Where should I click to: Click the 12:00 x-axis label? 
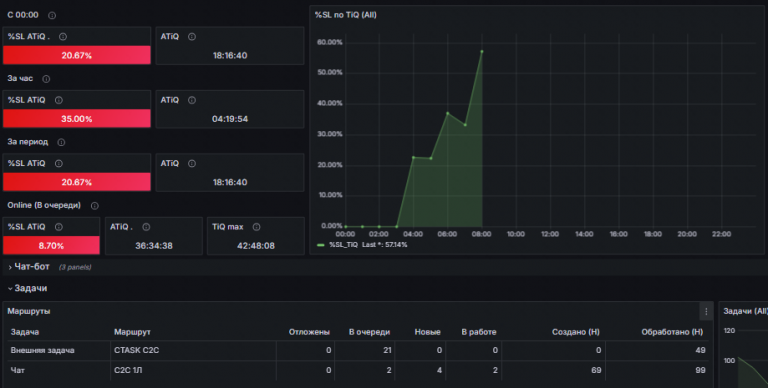pos(550,234)
